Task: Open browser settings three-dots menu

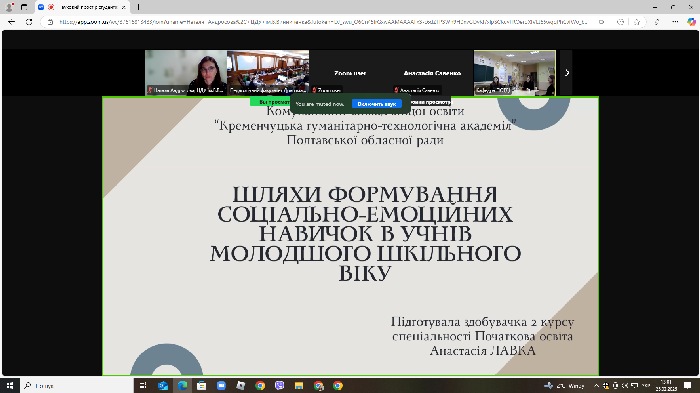Action: coord(675,22)
